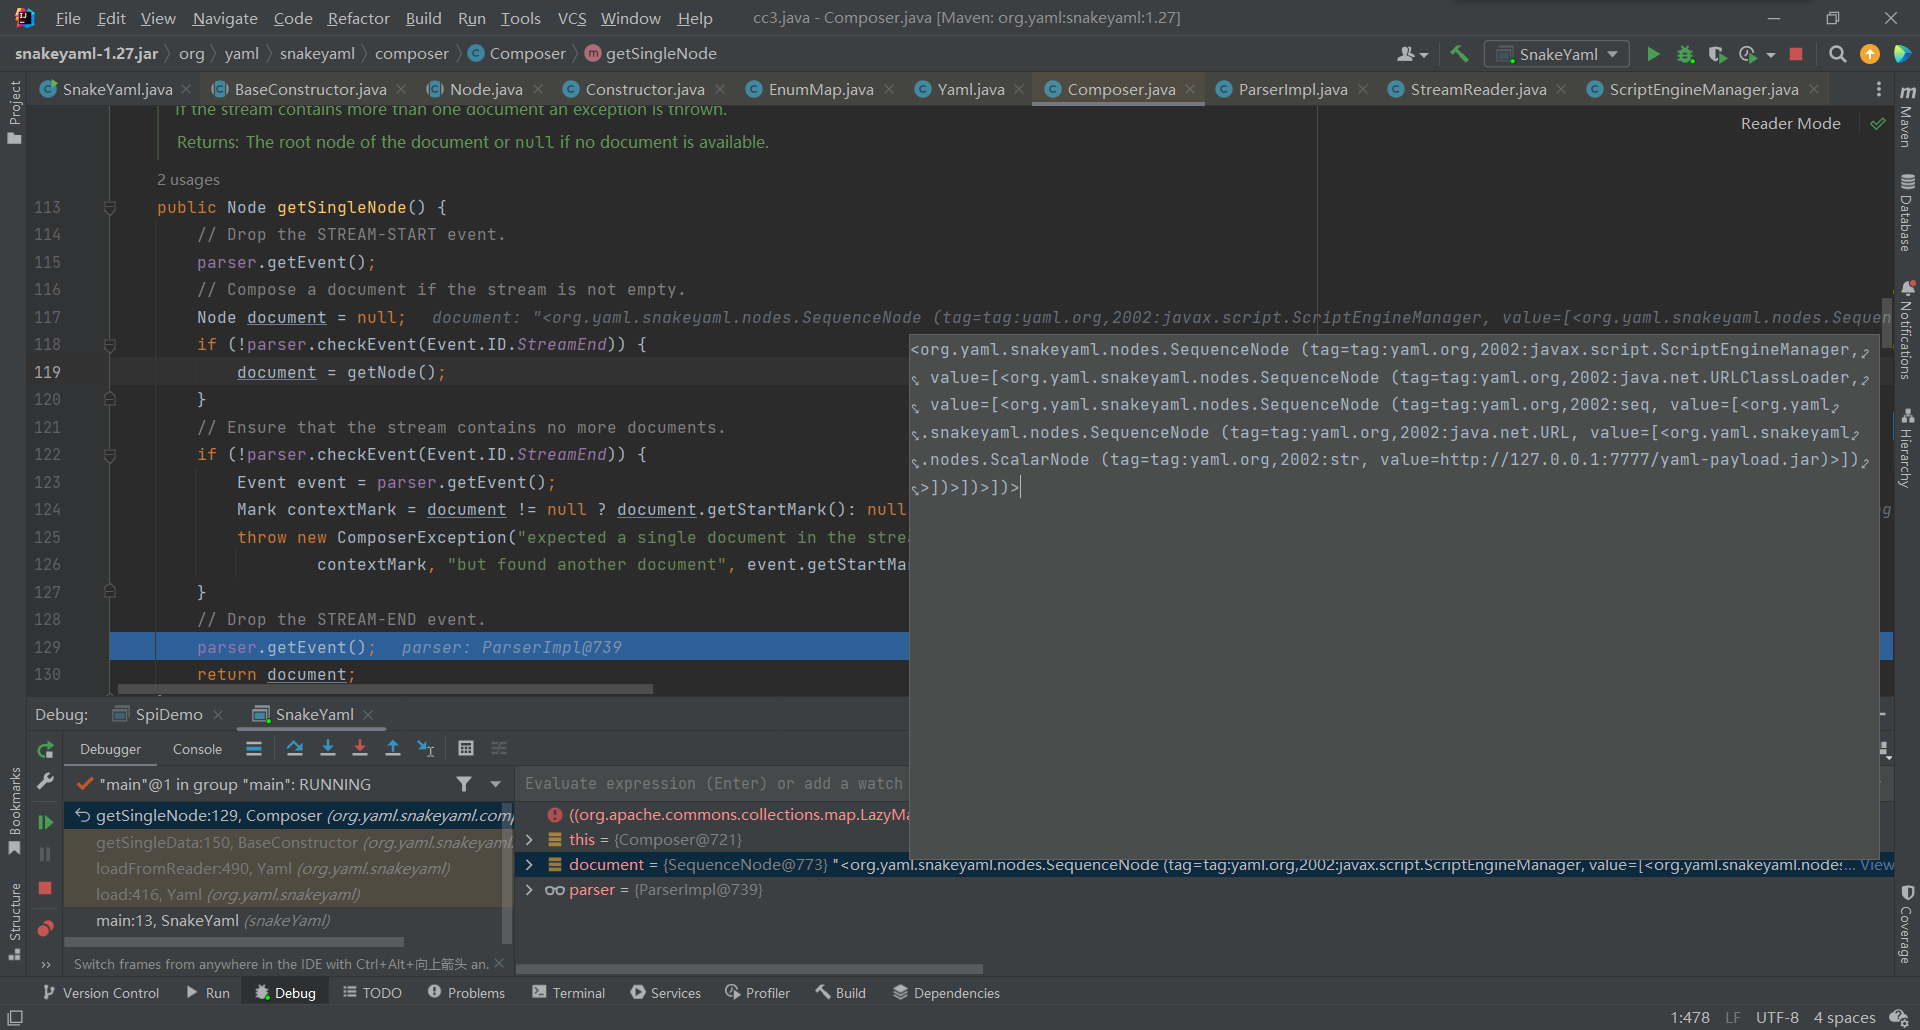This screenshot has width=1920, height=1030.
Task: Expand the 'document' variable node
Action: point(529,865)
